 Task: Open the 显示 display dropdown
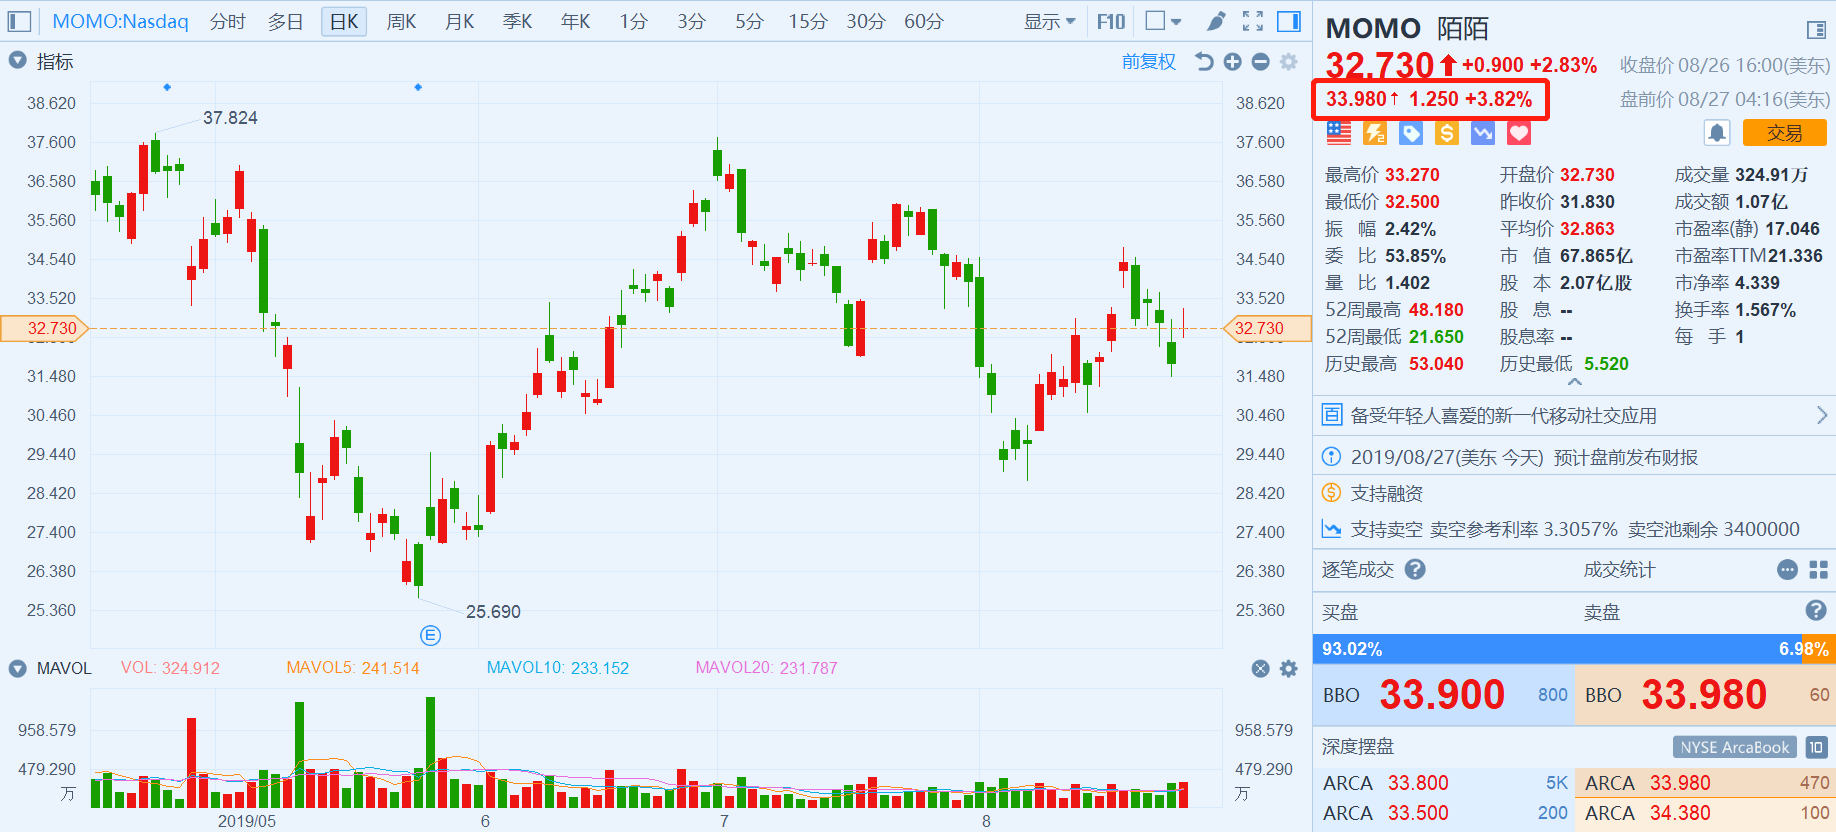(1050, 21)
